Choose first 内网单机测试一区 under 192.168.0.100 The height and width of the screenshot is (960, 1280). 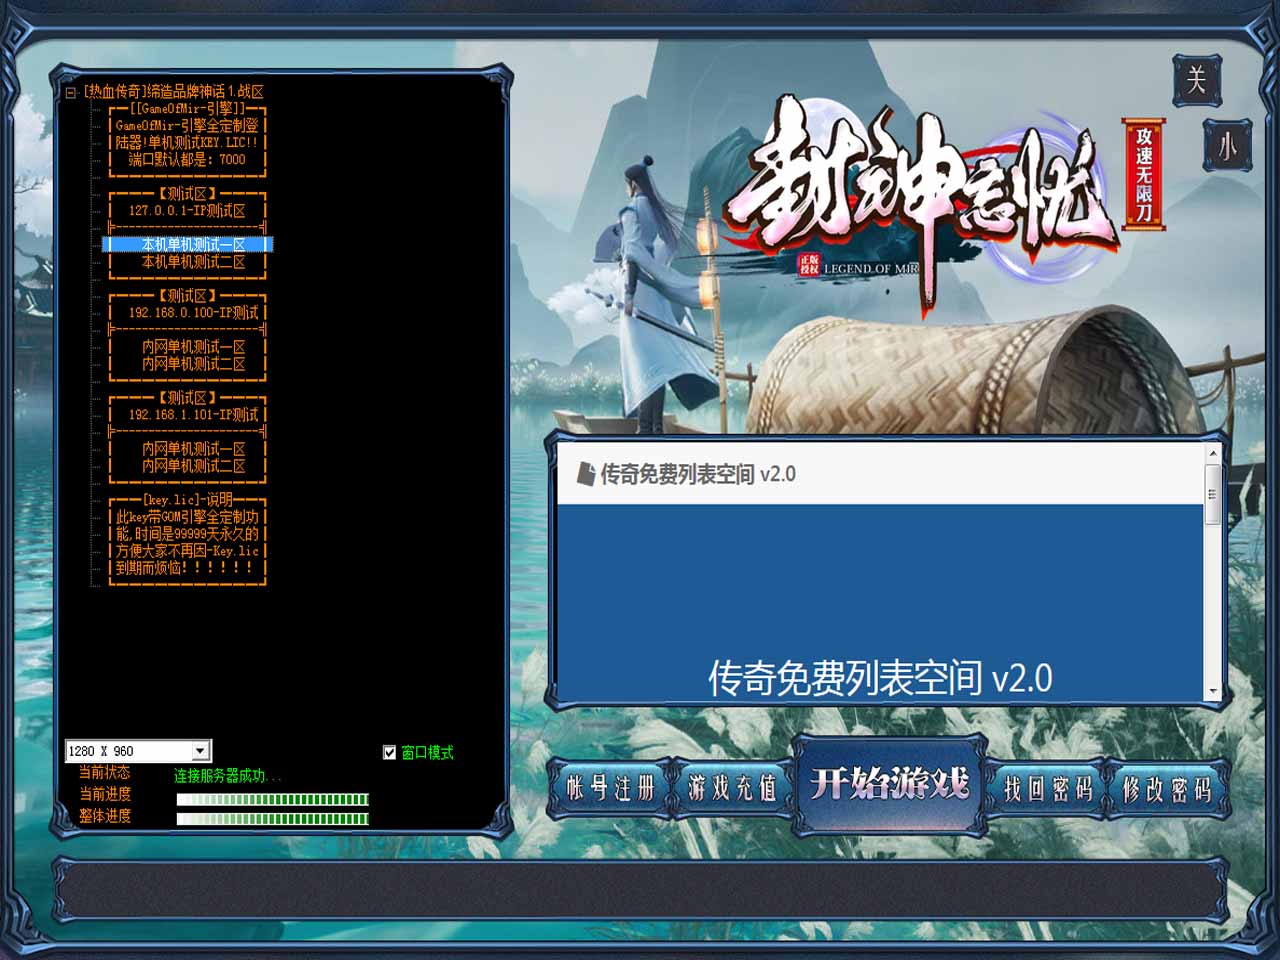(x=192, y=347)
